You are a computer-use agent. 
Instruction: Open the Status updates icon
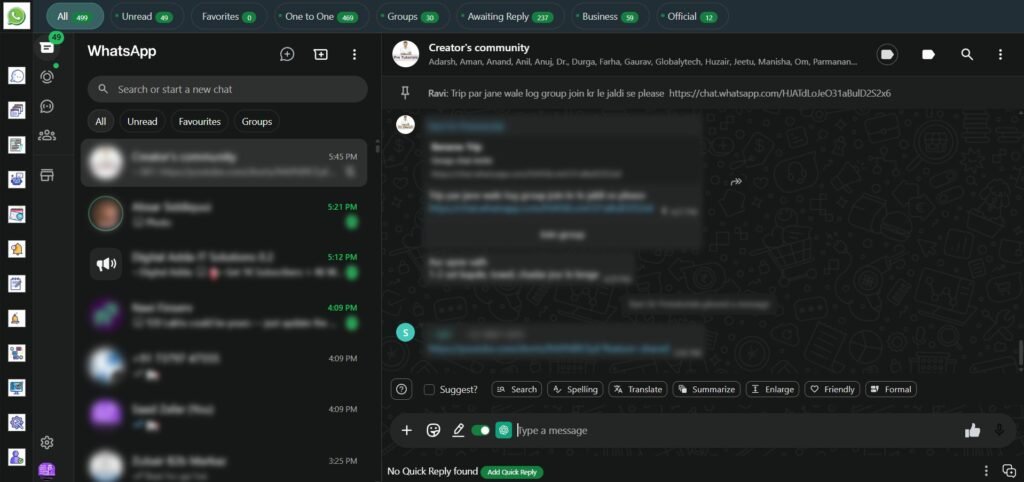tap(46, 76)
